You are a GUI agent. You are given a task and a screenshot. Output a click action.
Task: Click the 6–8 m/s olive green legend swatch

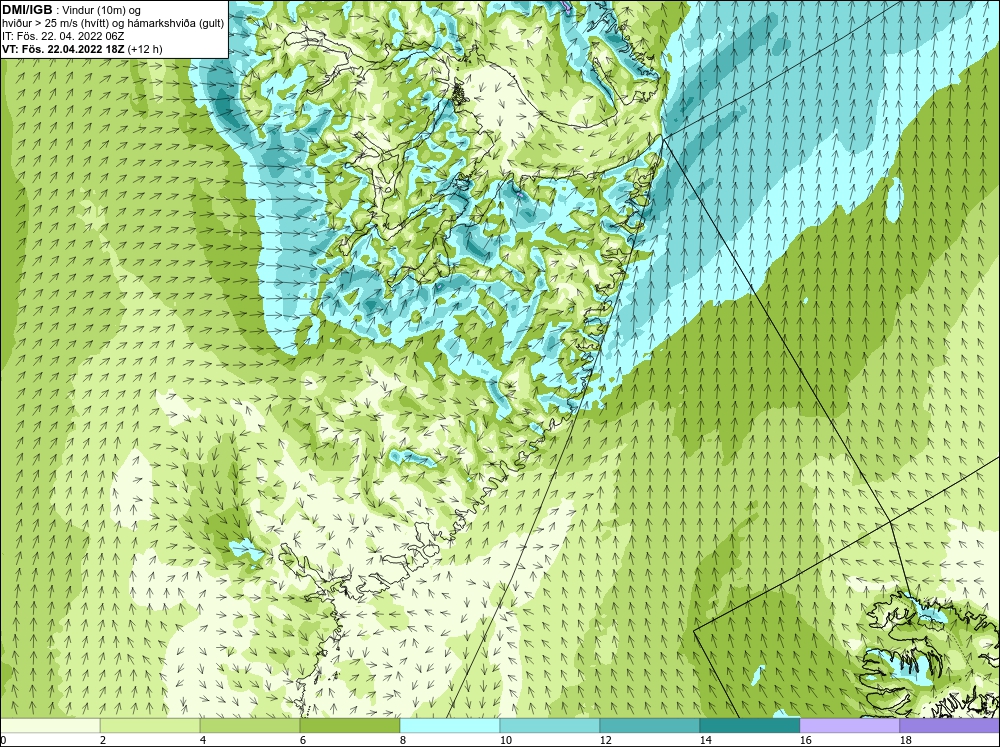[x=350, y=725]
